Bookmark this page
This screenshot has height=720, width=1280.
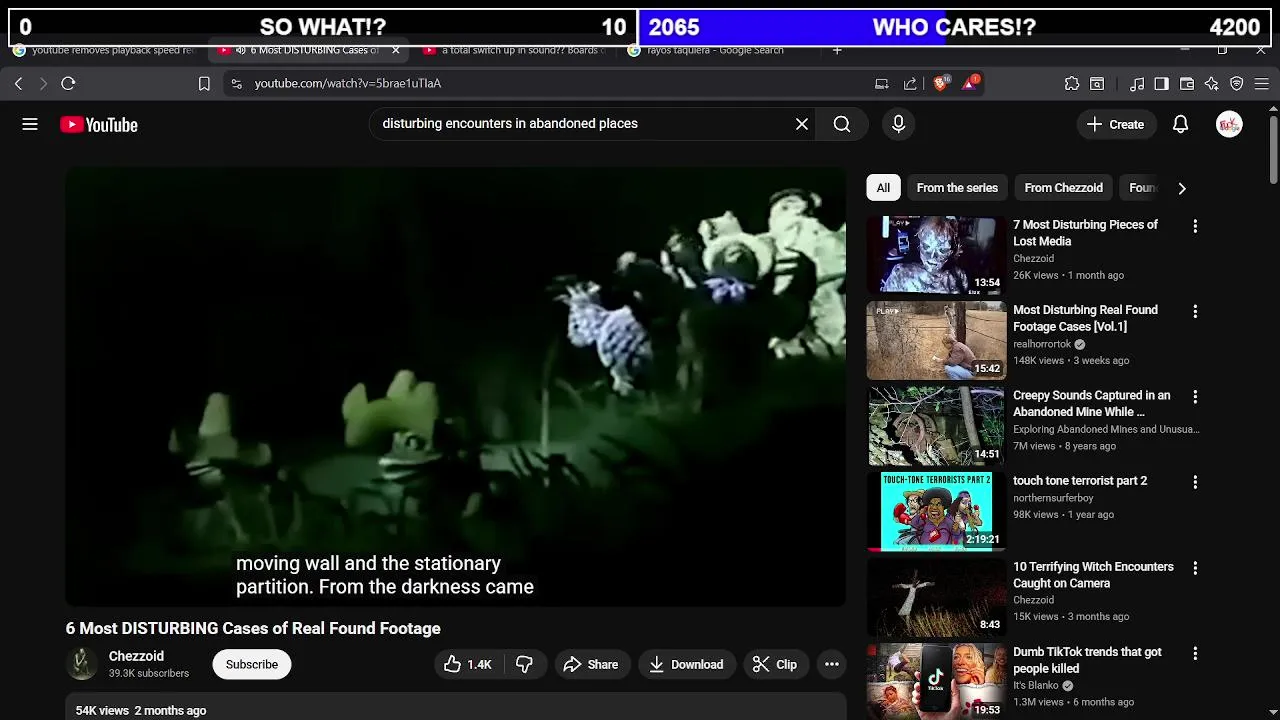(204, 84)
